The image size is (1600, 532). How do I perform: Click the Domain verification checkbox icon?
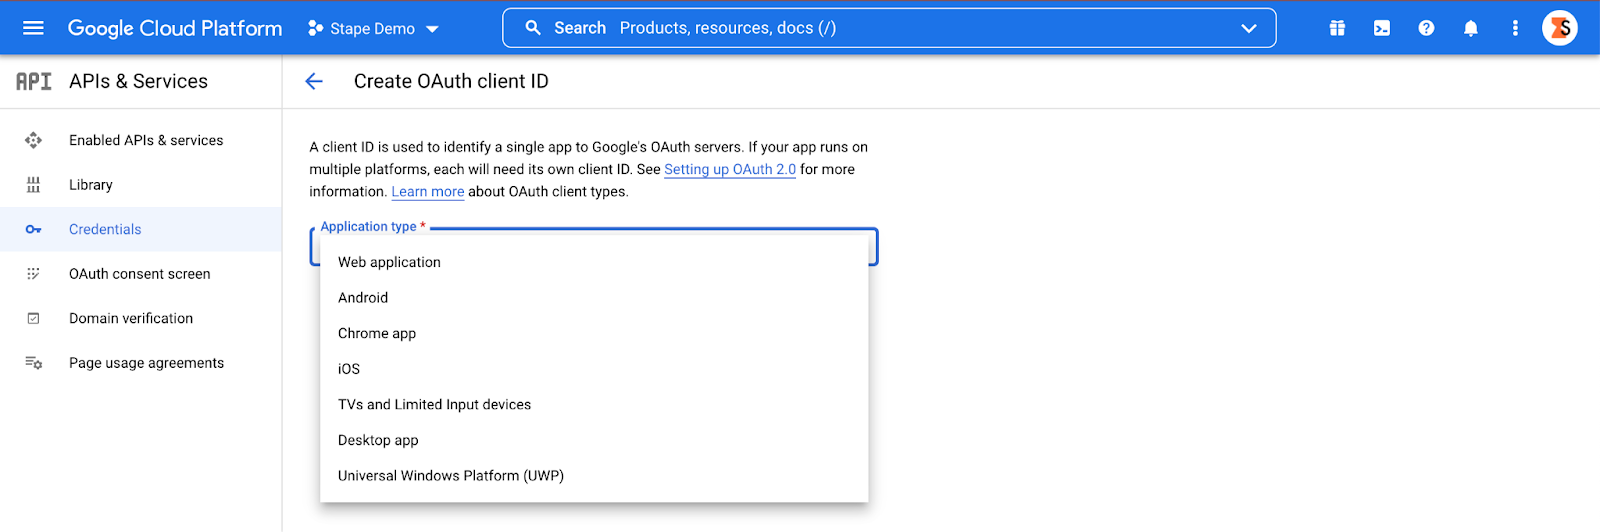(33, 318)
